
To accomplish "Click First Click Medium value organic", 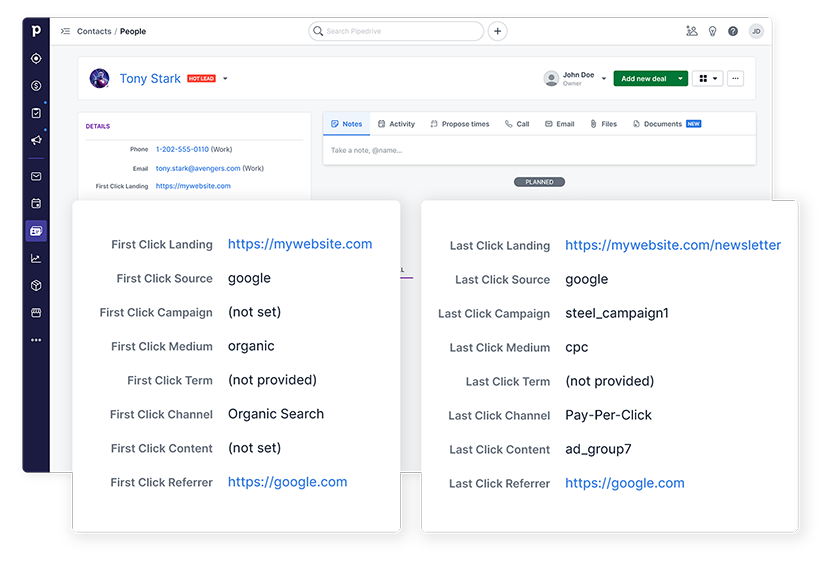I will pyautogui.click(x=251, y=346).
